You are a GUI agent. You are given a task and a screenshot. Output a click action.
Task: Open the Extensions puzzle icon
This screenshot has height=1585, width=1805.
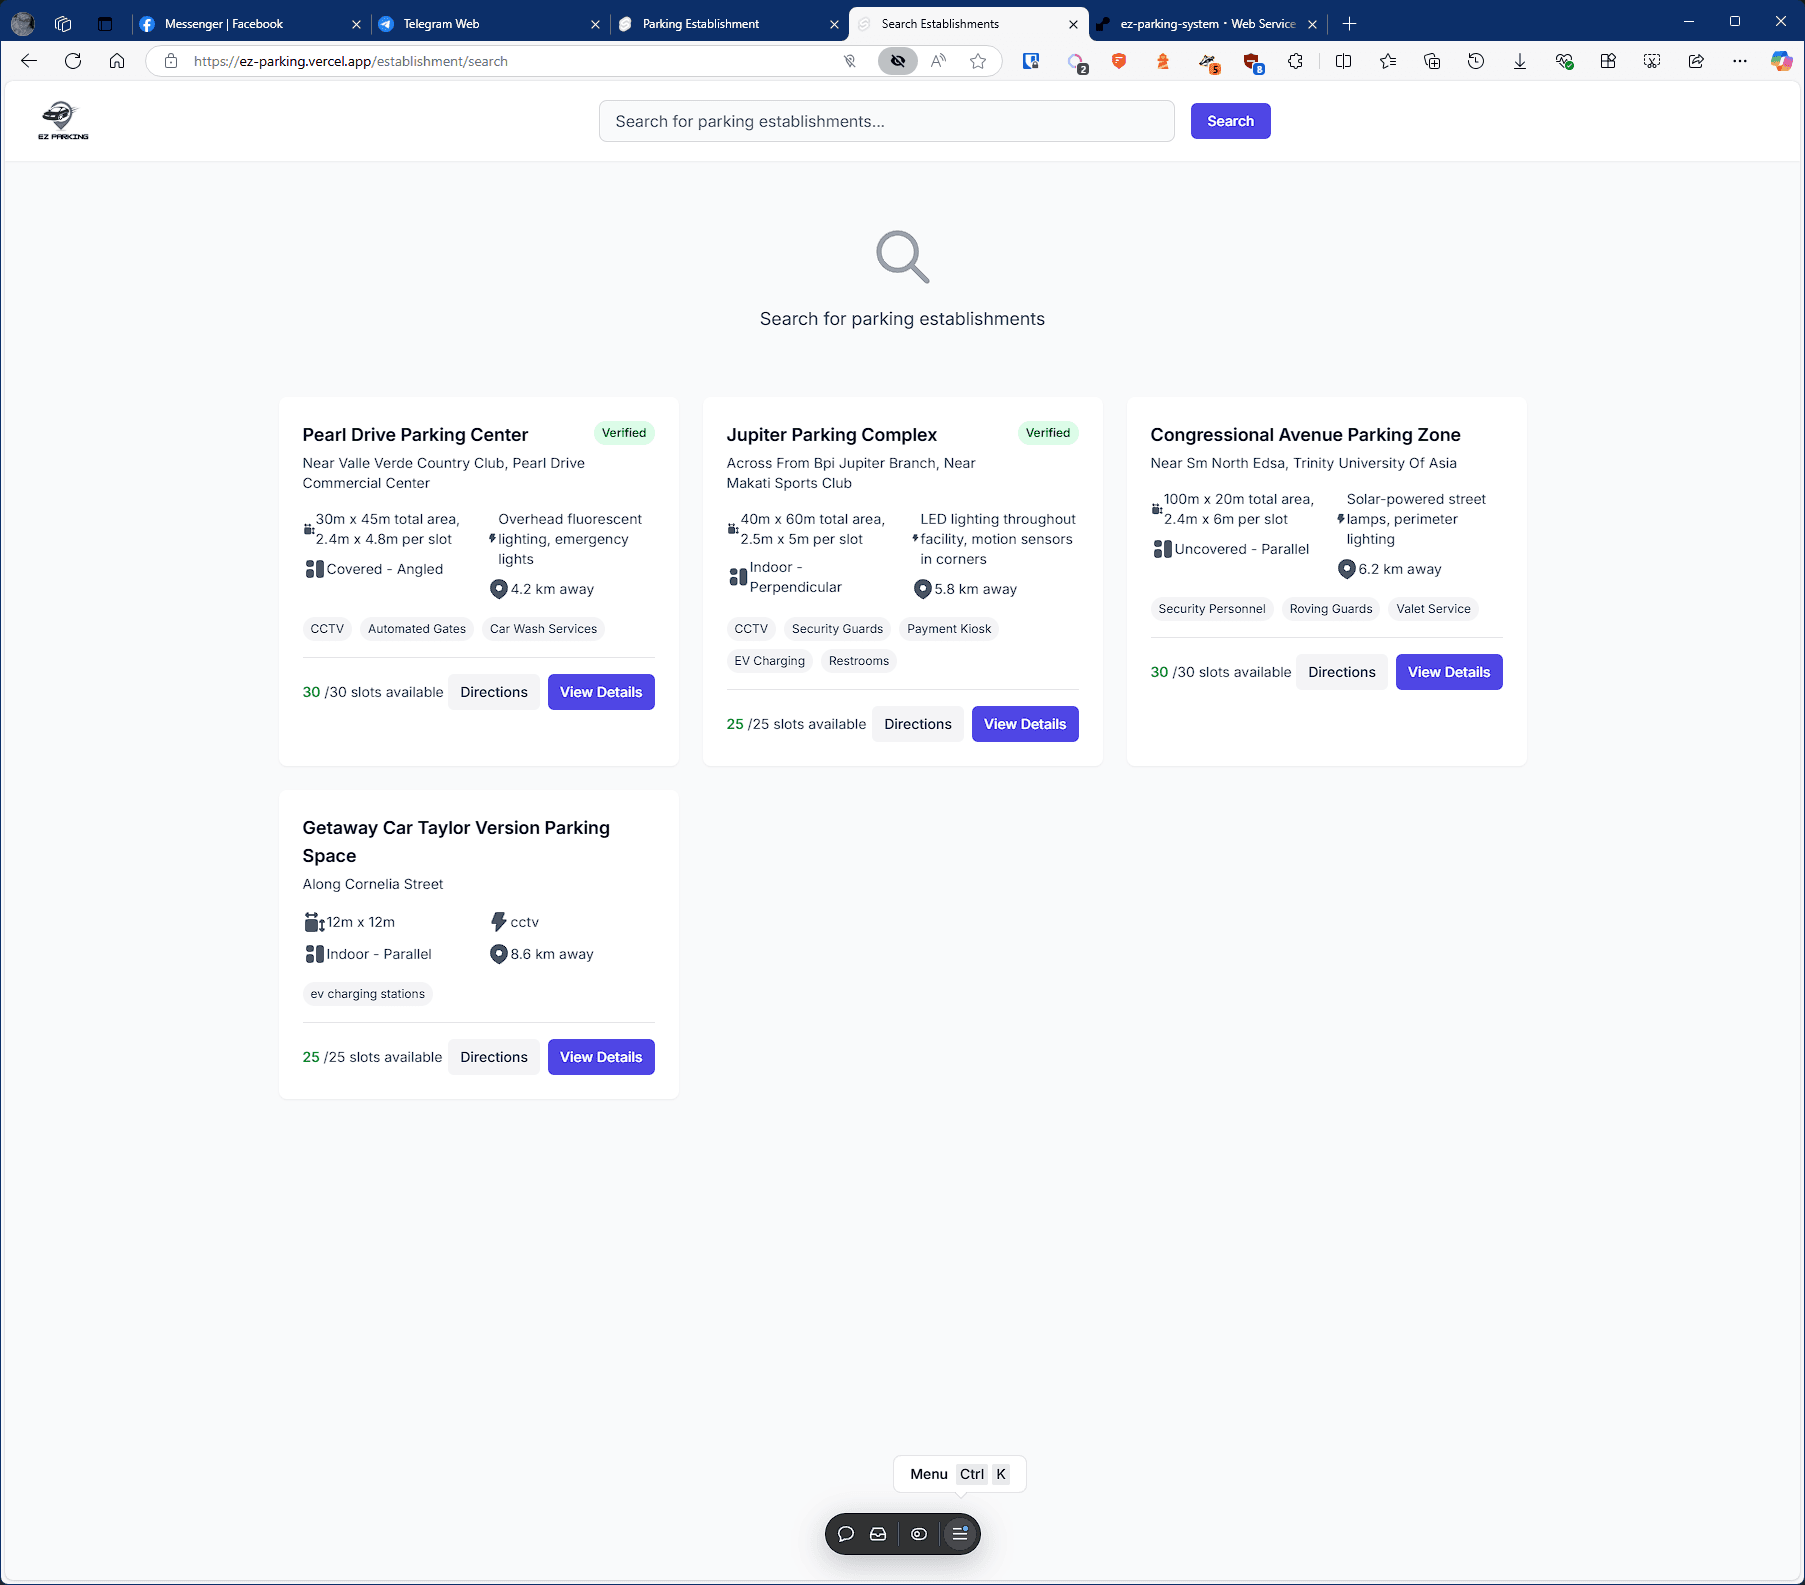1295,61
